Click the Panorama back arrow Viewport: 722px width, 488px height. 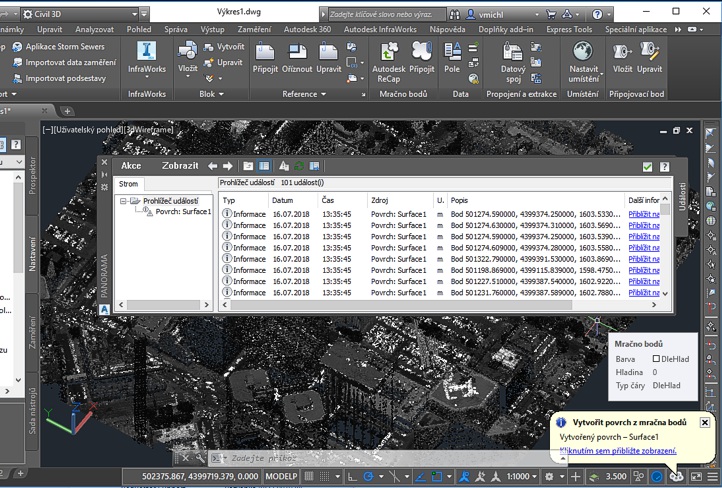click(x=212, y=166)
